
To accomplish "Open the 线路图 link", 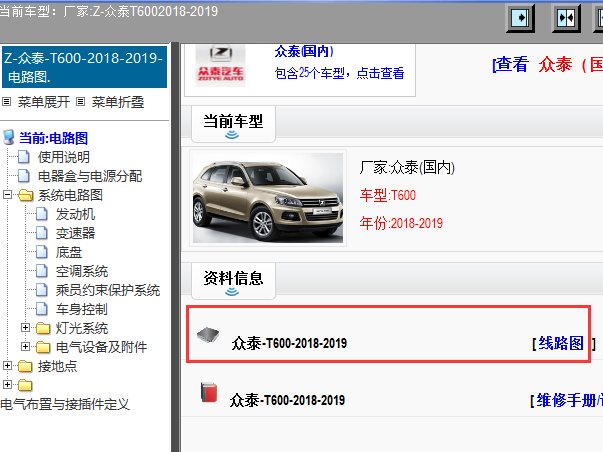I will [561, 343].
